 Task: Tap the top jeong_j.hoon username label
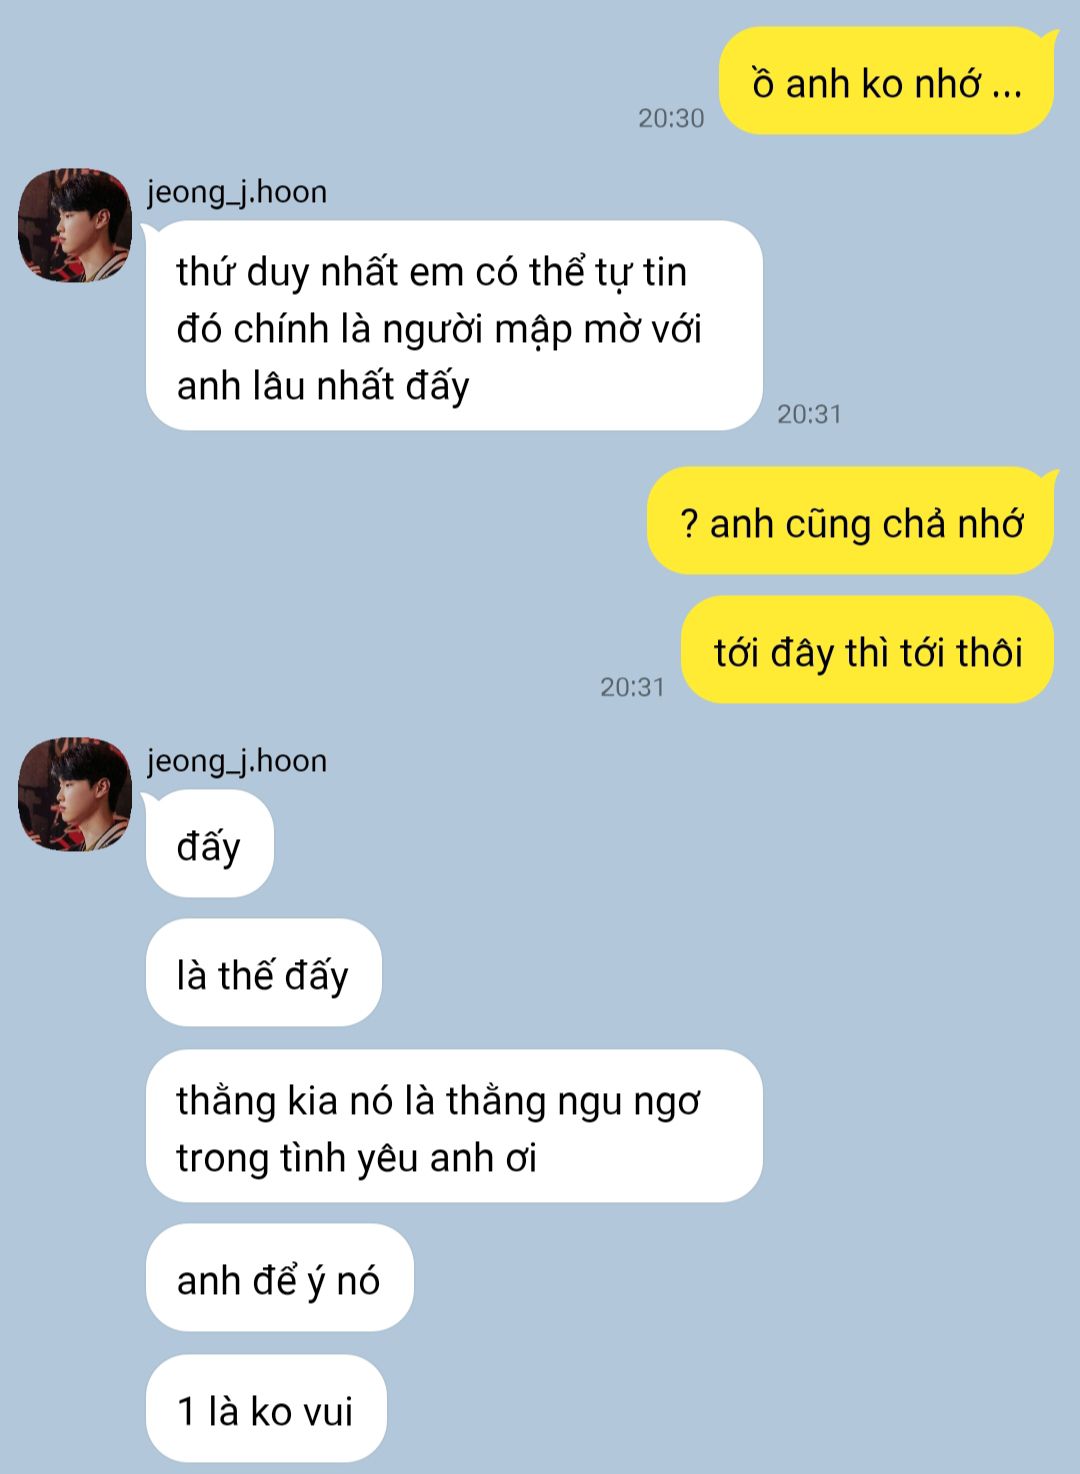click(237, 191)
